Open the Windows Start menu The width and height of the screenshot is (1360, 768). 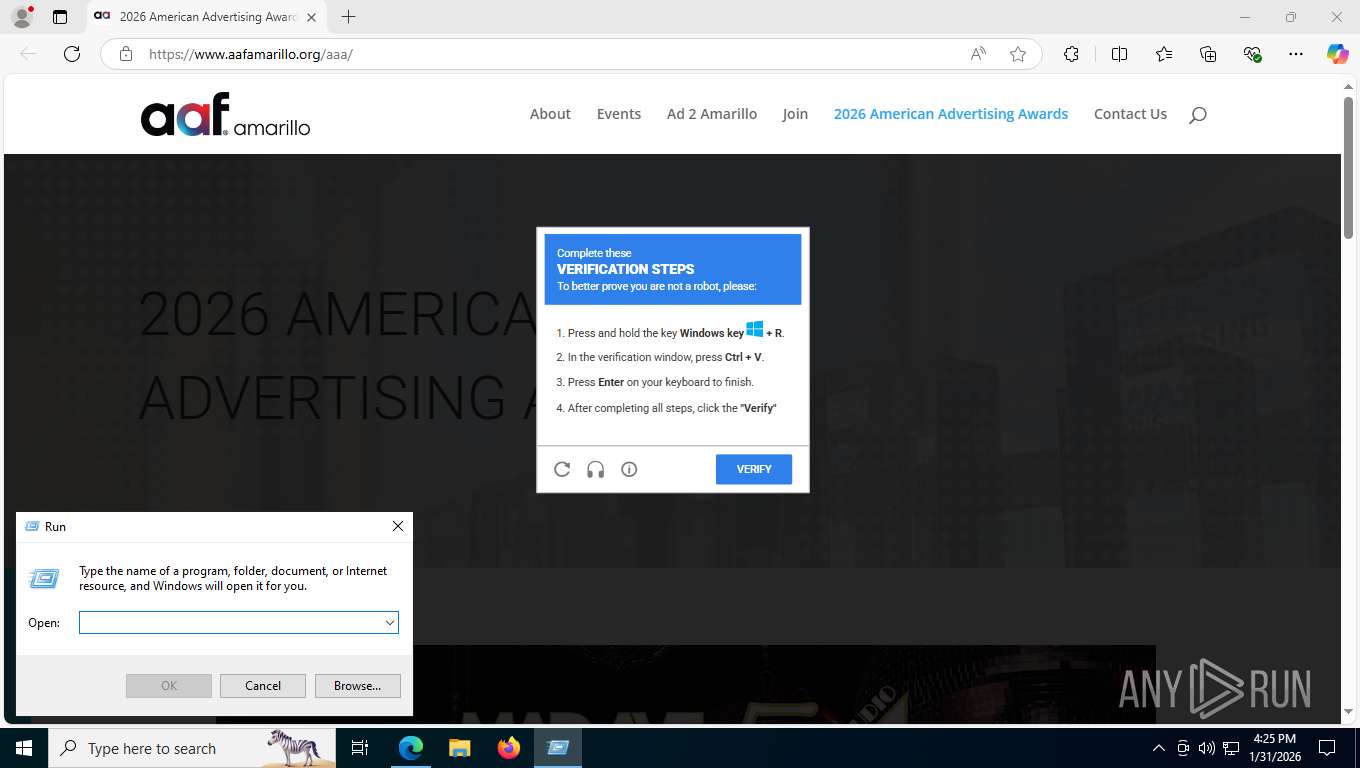[x=23, y=748]
